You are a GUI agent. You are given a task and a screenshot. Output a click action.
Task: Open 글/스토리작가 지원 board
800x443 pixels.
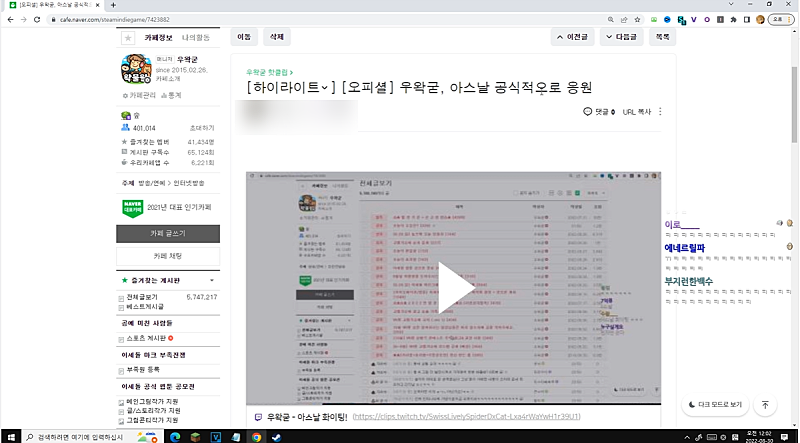tap(153, 411)
